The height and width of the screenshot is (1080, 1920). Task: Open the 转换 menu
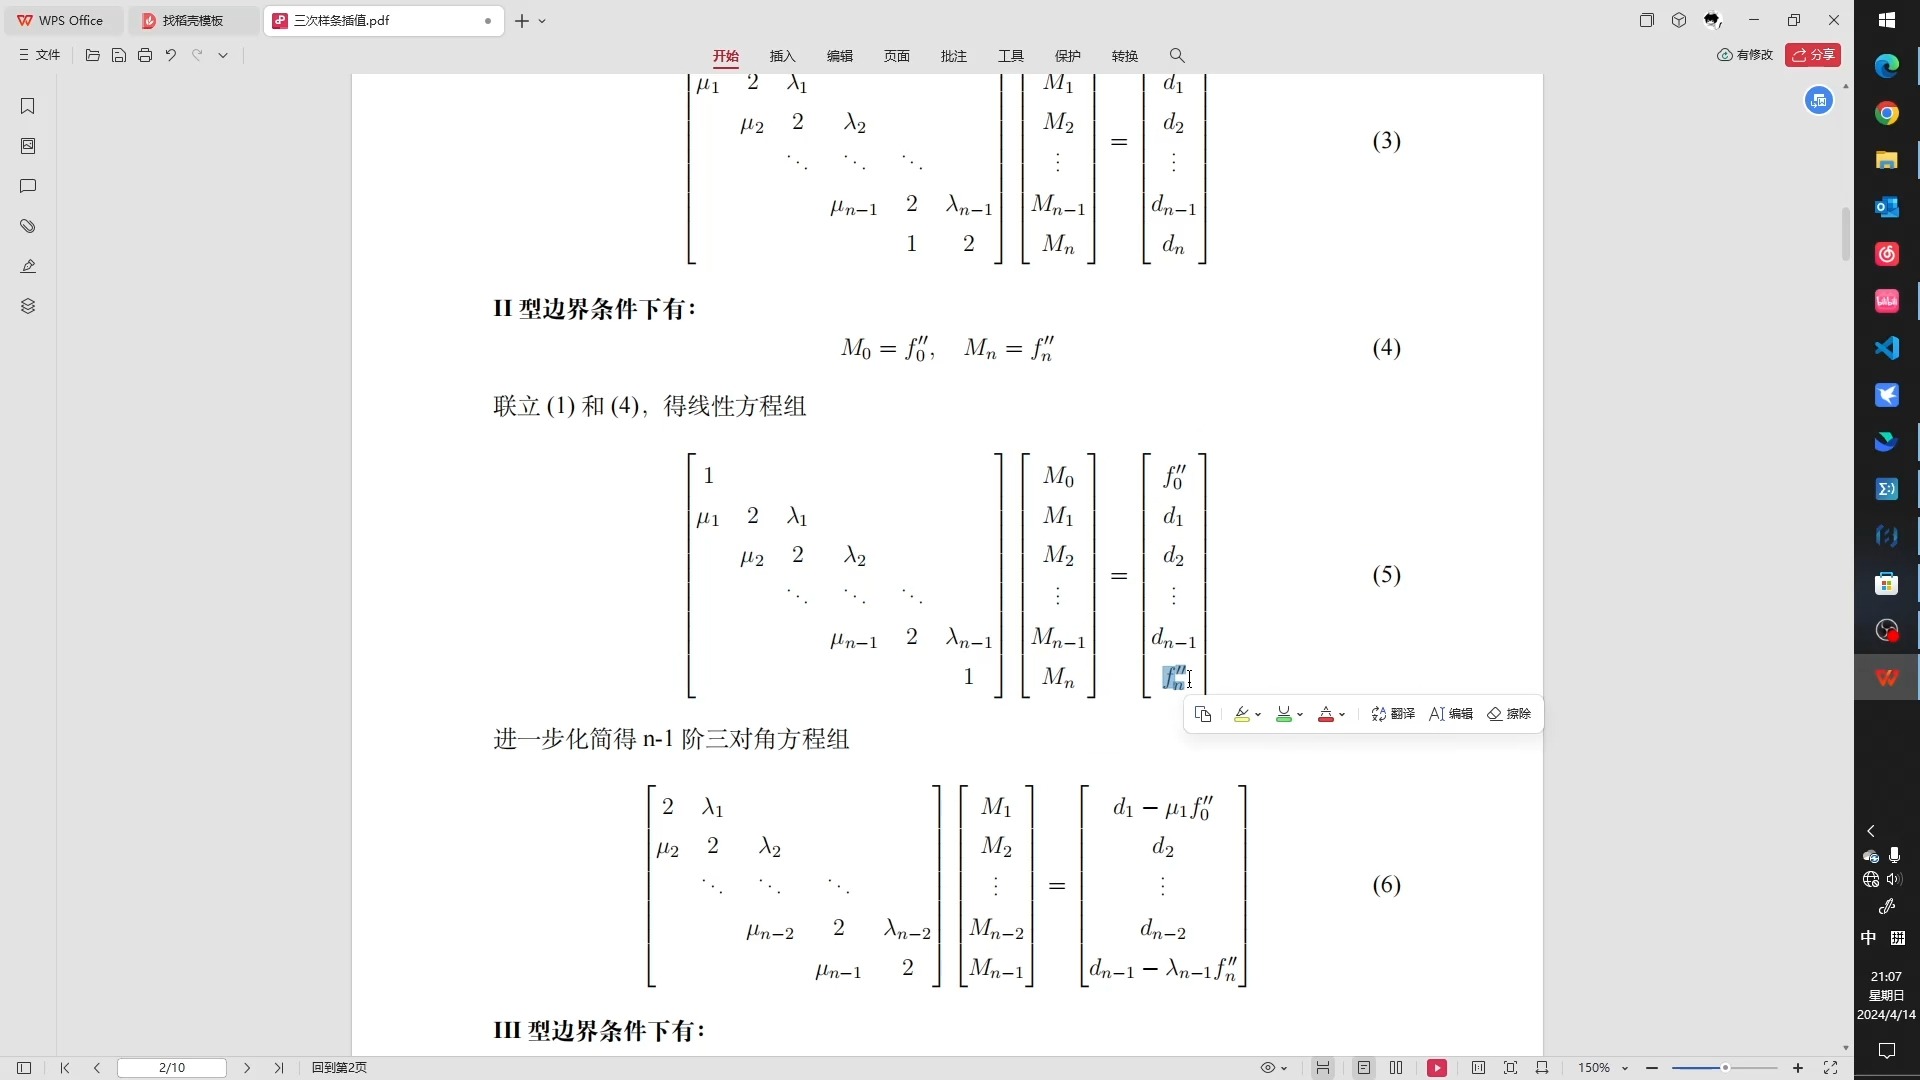coord(1126,55)
